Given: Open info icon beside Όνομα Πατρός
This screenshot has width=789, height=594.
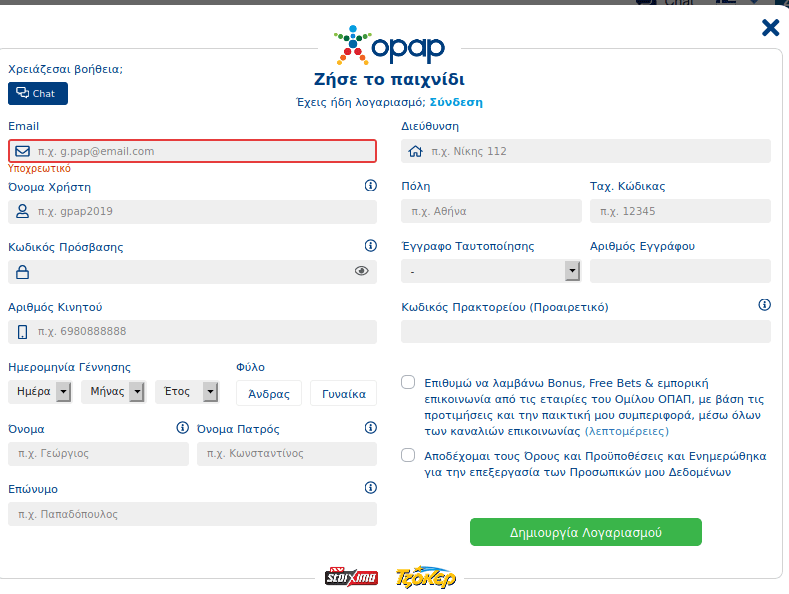Looking at the screenshot, I should 371,428.
